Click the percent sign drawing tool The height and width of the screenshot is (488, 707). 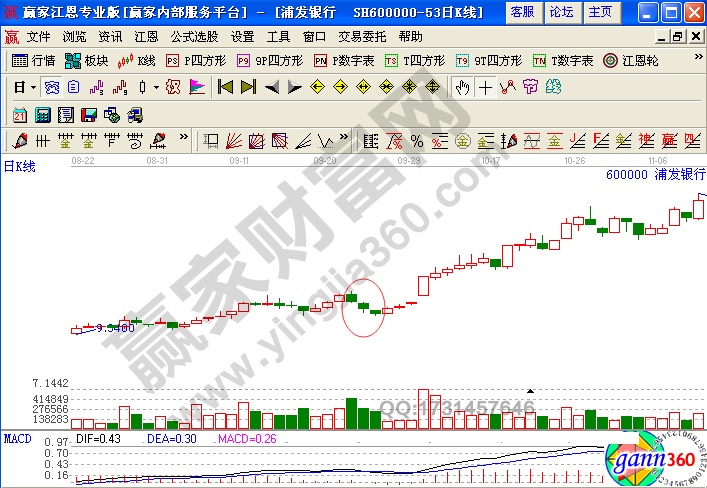coord(415,139)
